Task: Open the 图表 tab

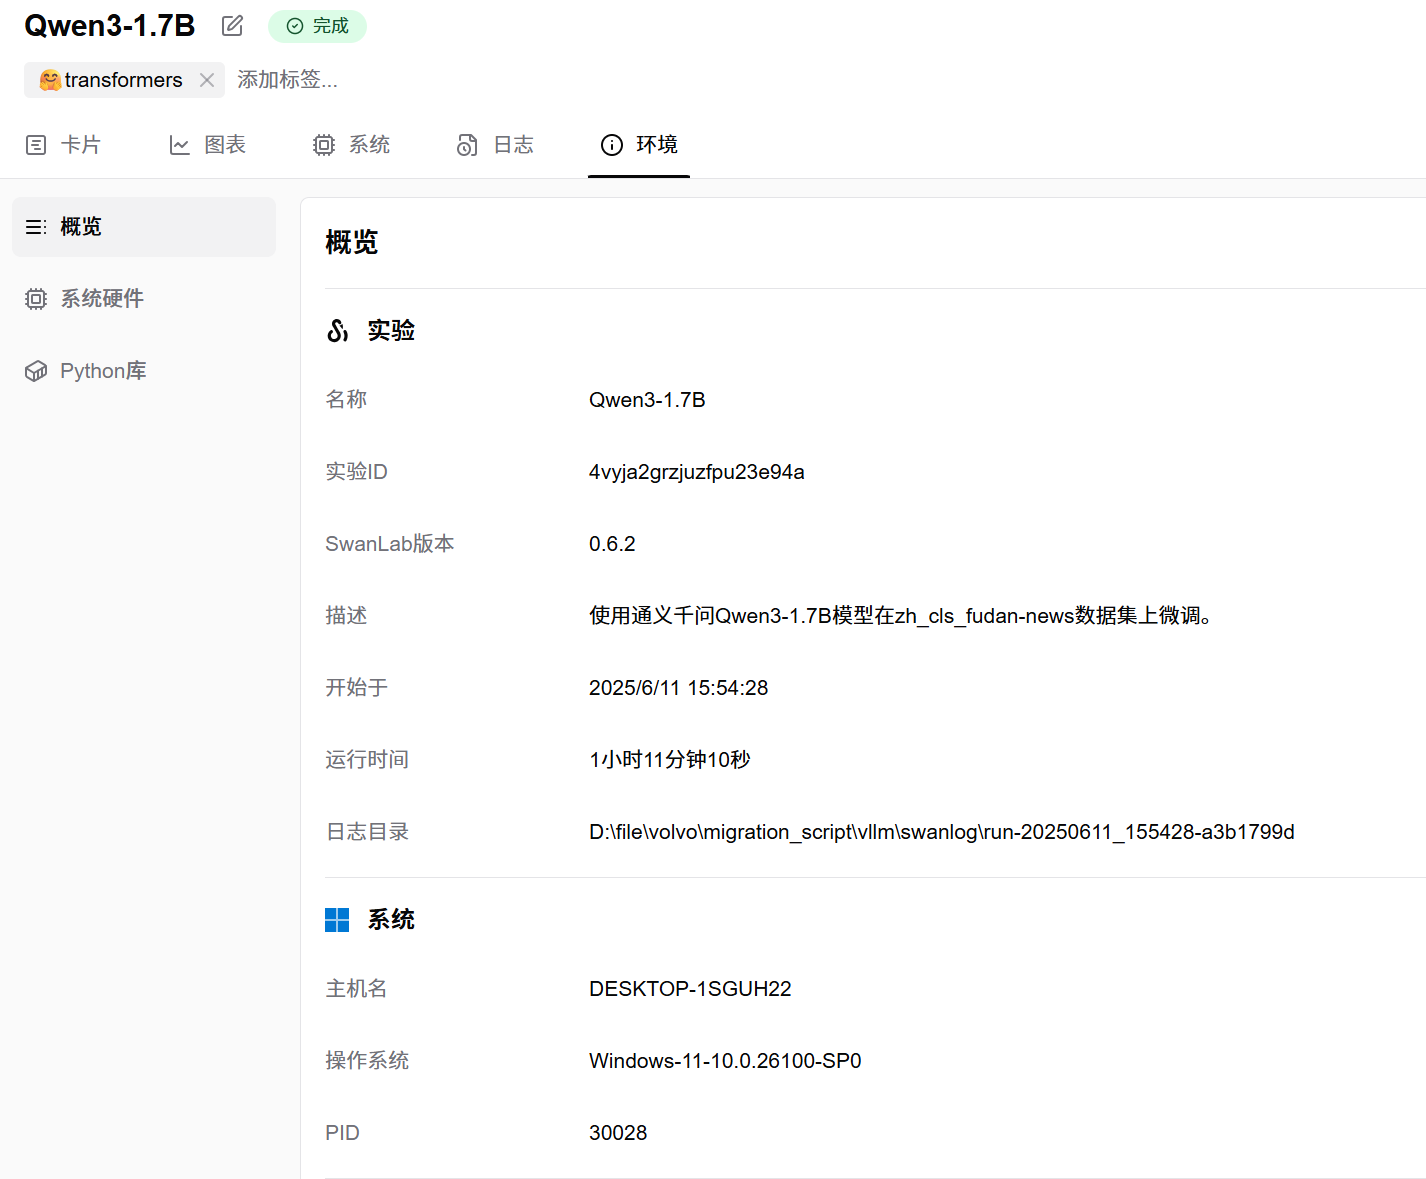Action: pyautogui.click(x=207, y=145)
